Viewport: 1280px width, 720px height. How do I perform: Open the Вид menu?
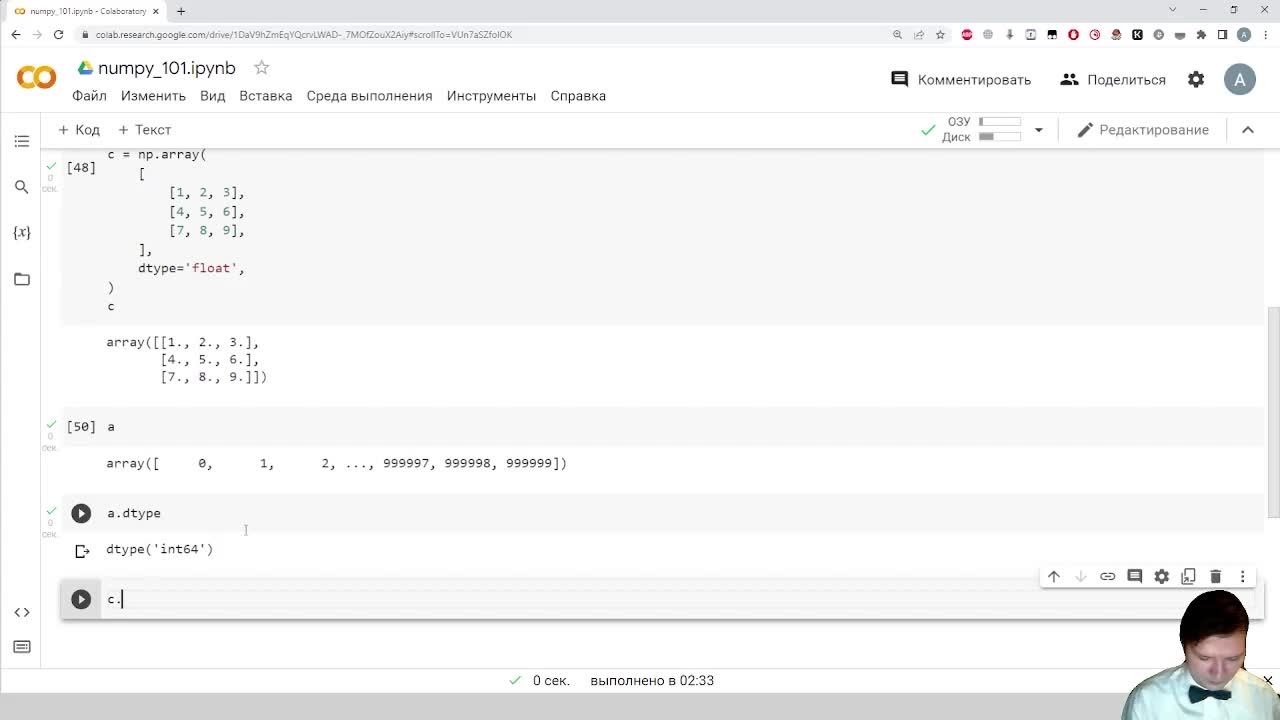point(212,96)
